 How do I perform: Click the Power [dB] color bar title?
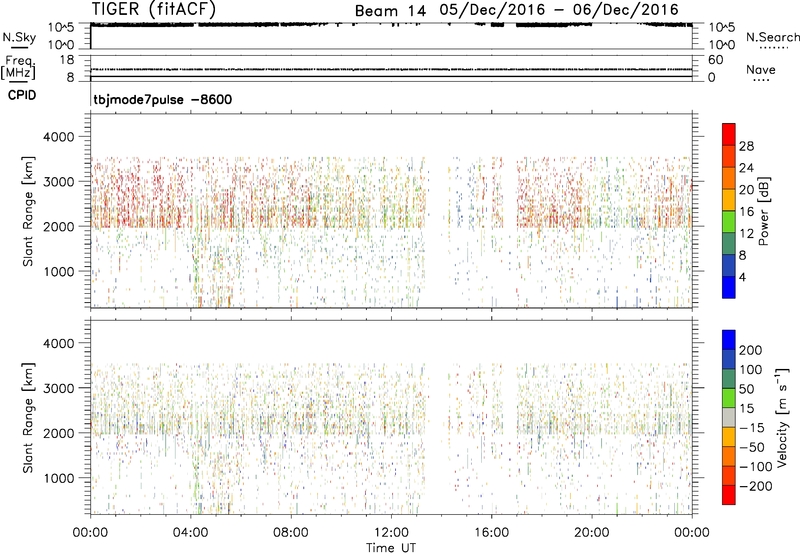point(764,211)
